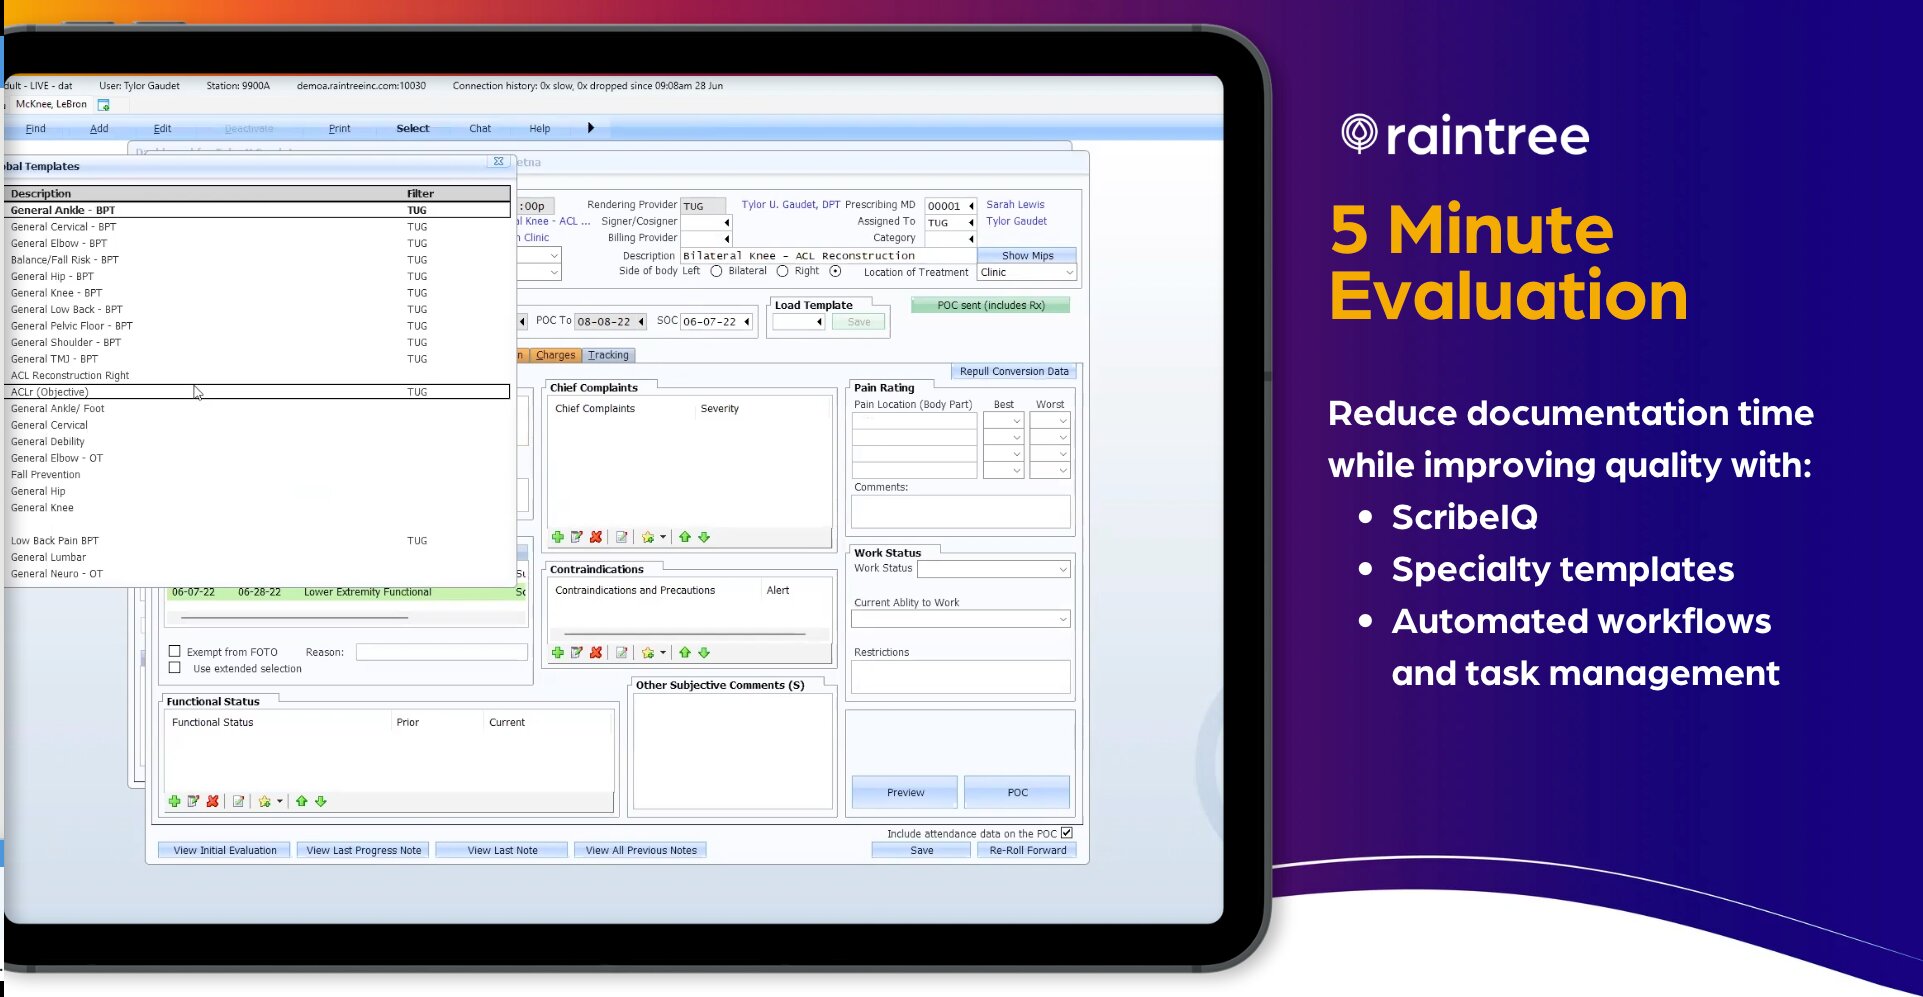
Task: Close the Global Templates popup window
Action: [x=498, y=162]
